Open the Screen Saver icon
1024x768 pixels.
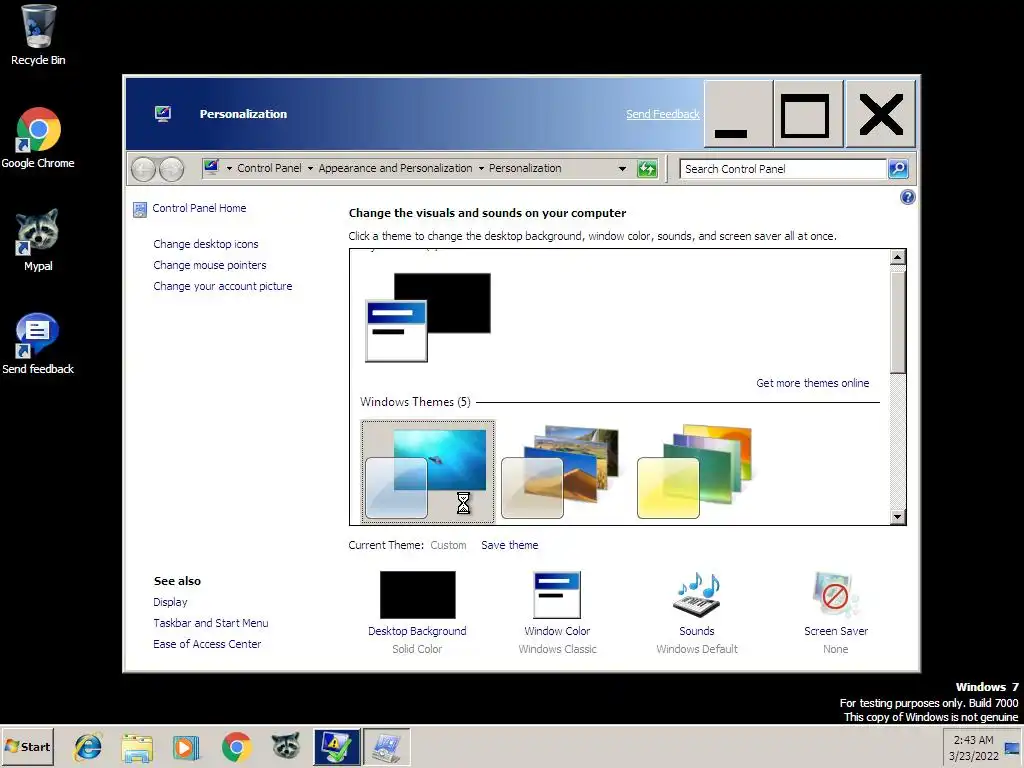(835, 595)
